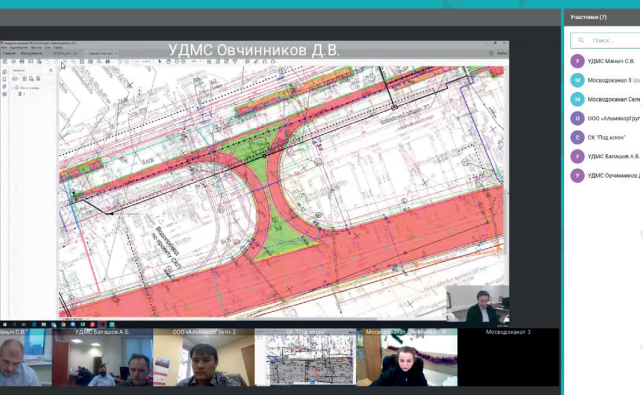Switch to the Главная tab
Screen dimensions: 643x395
9,53
